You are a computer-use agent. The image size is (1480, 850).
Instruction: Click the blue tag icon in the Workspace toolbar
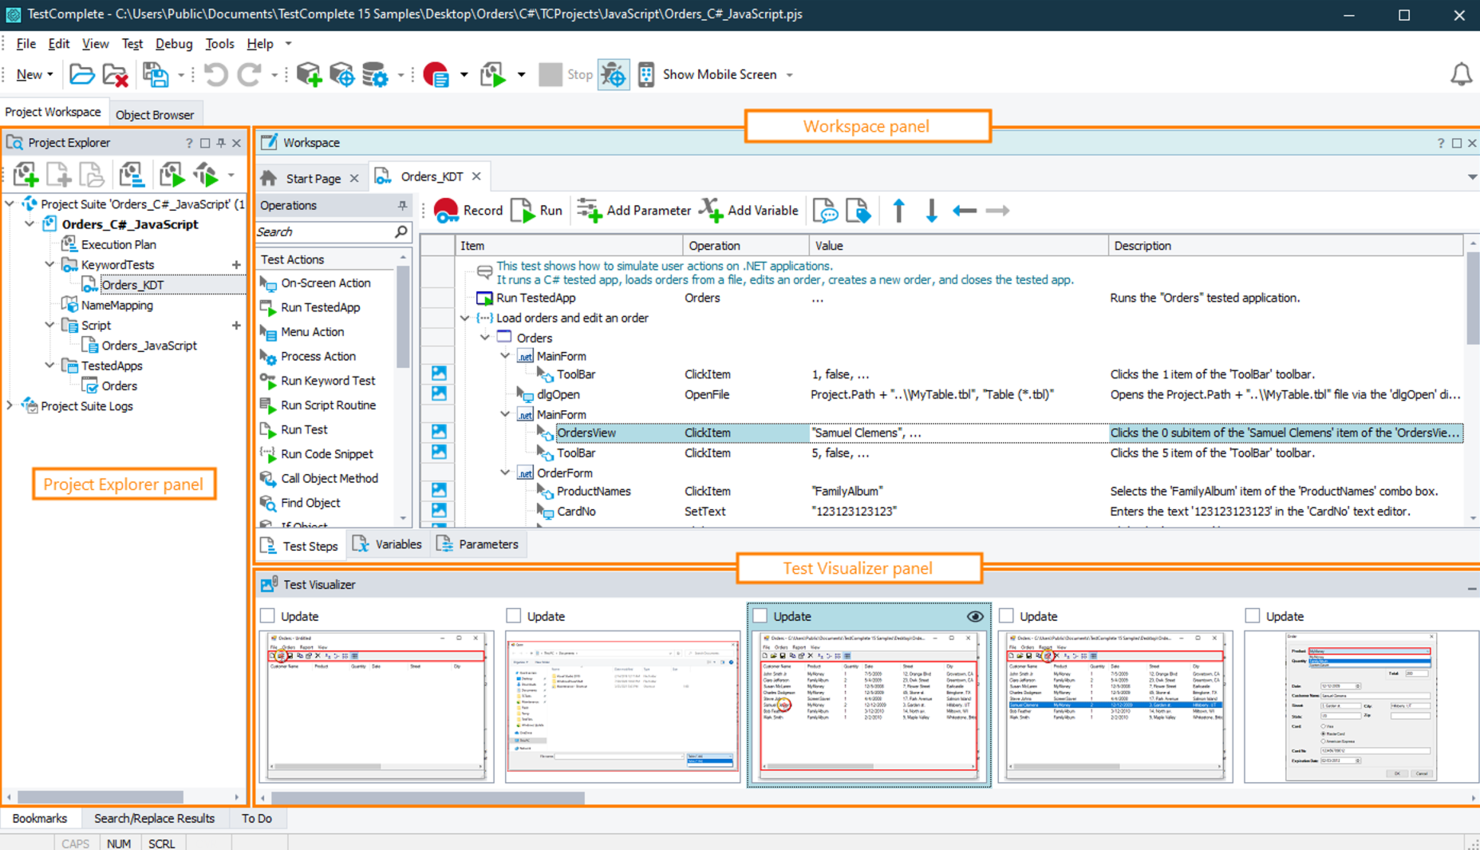(858, 211)
